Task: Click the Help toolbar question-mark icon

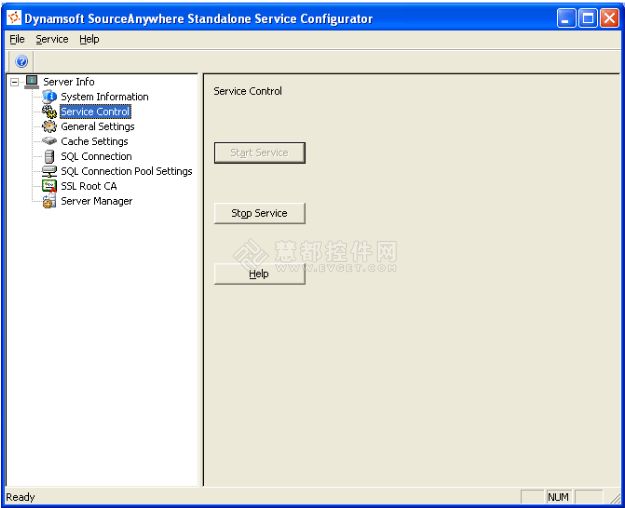Action: [x=22, y=61]
